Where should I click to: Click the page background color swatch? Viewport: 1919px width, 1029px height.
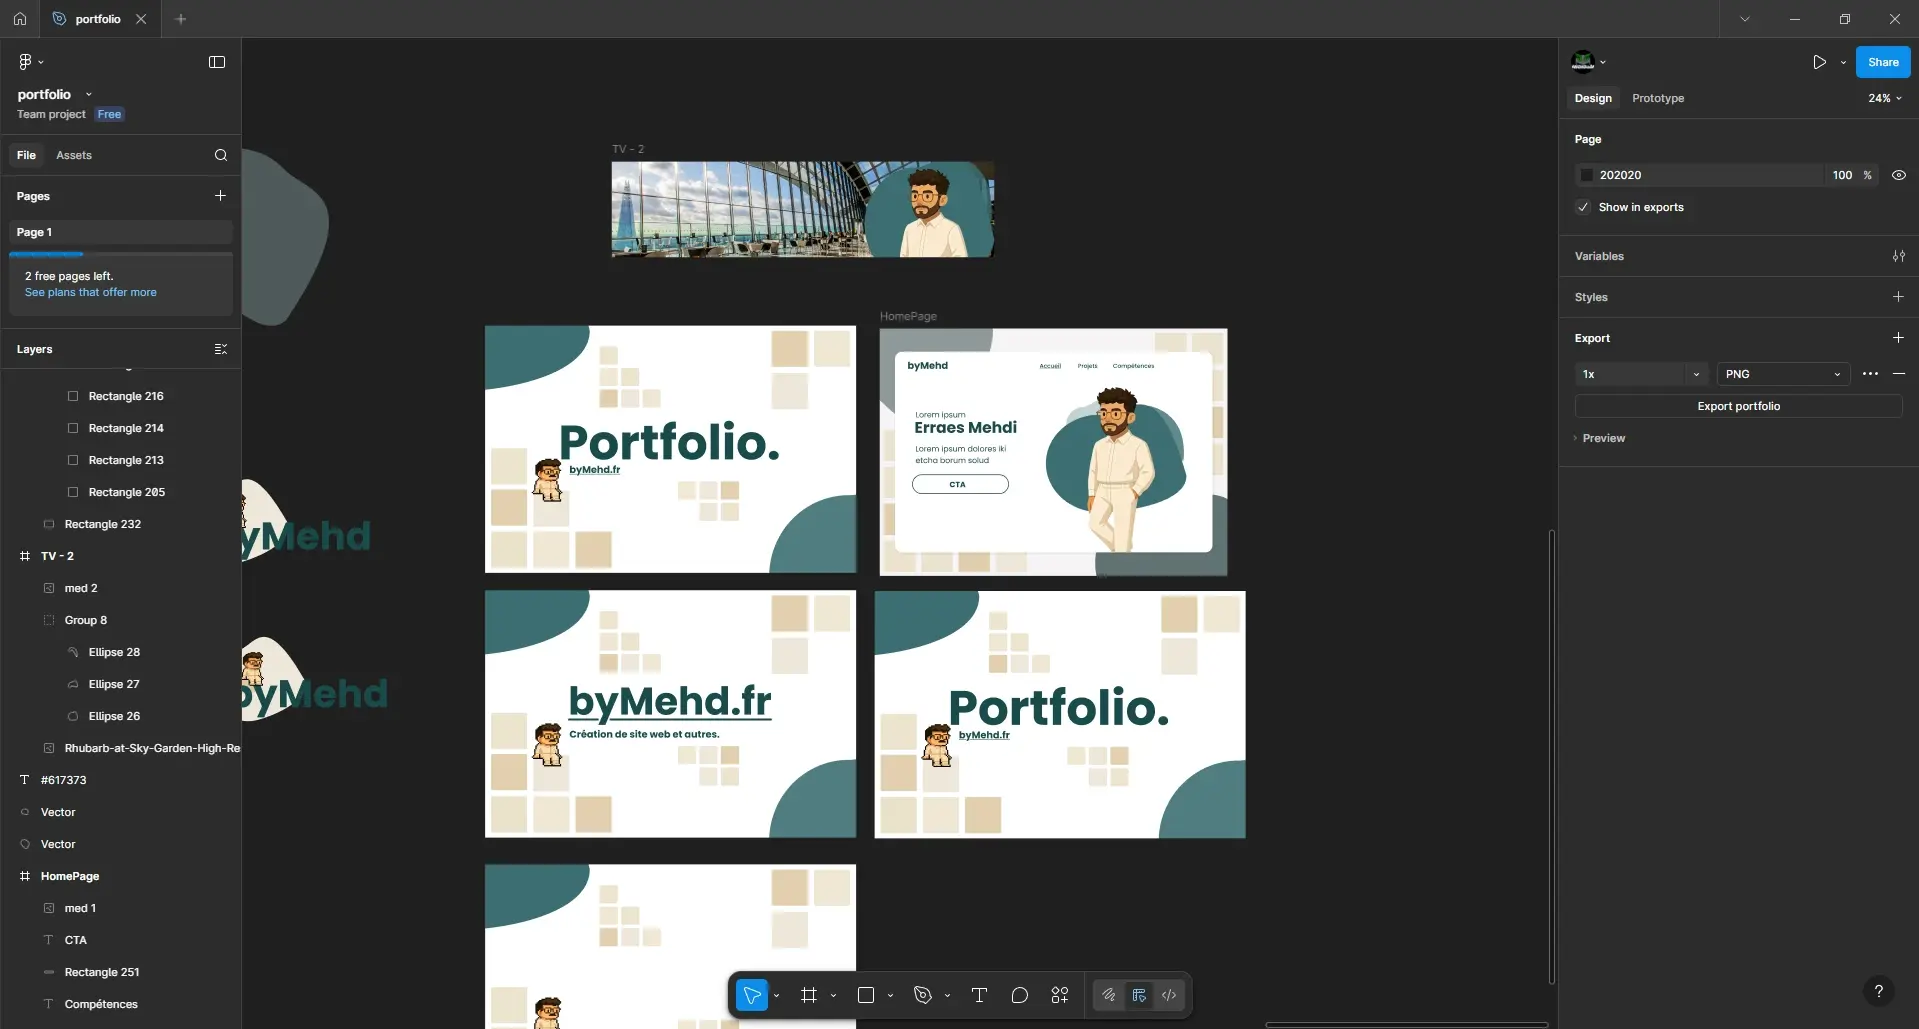coord(1586,175)
